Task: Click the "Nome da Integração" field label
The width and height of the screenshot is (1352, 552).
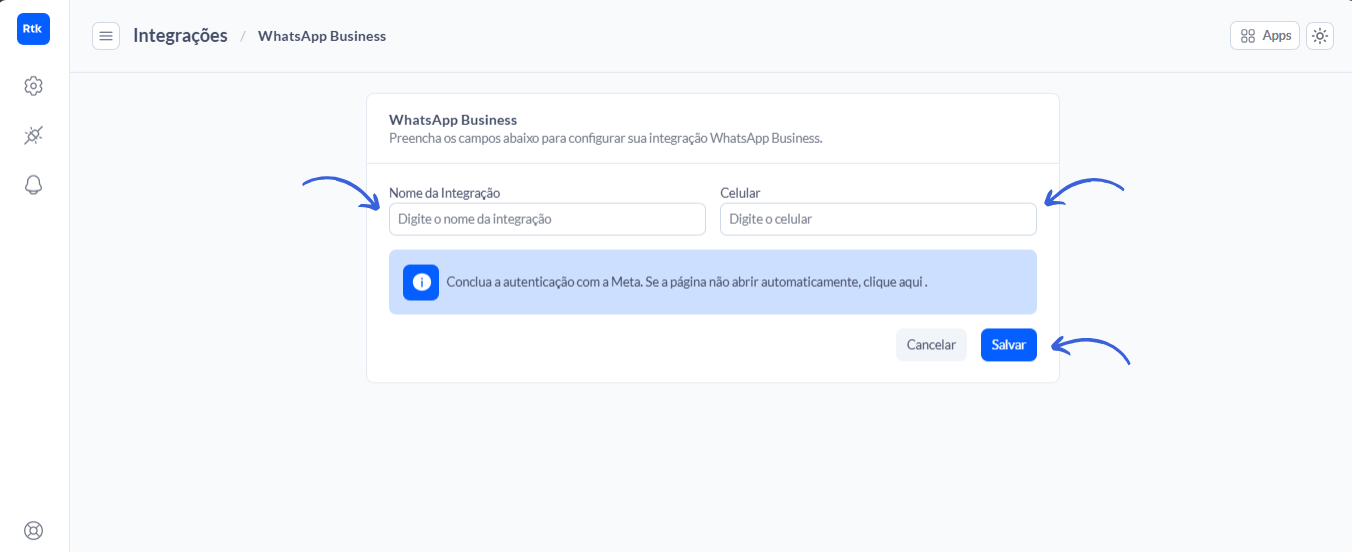Action: click(x=444, y=192)
